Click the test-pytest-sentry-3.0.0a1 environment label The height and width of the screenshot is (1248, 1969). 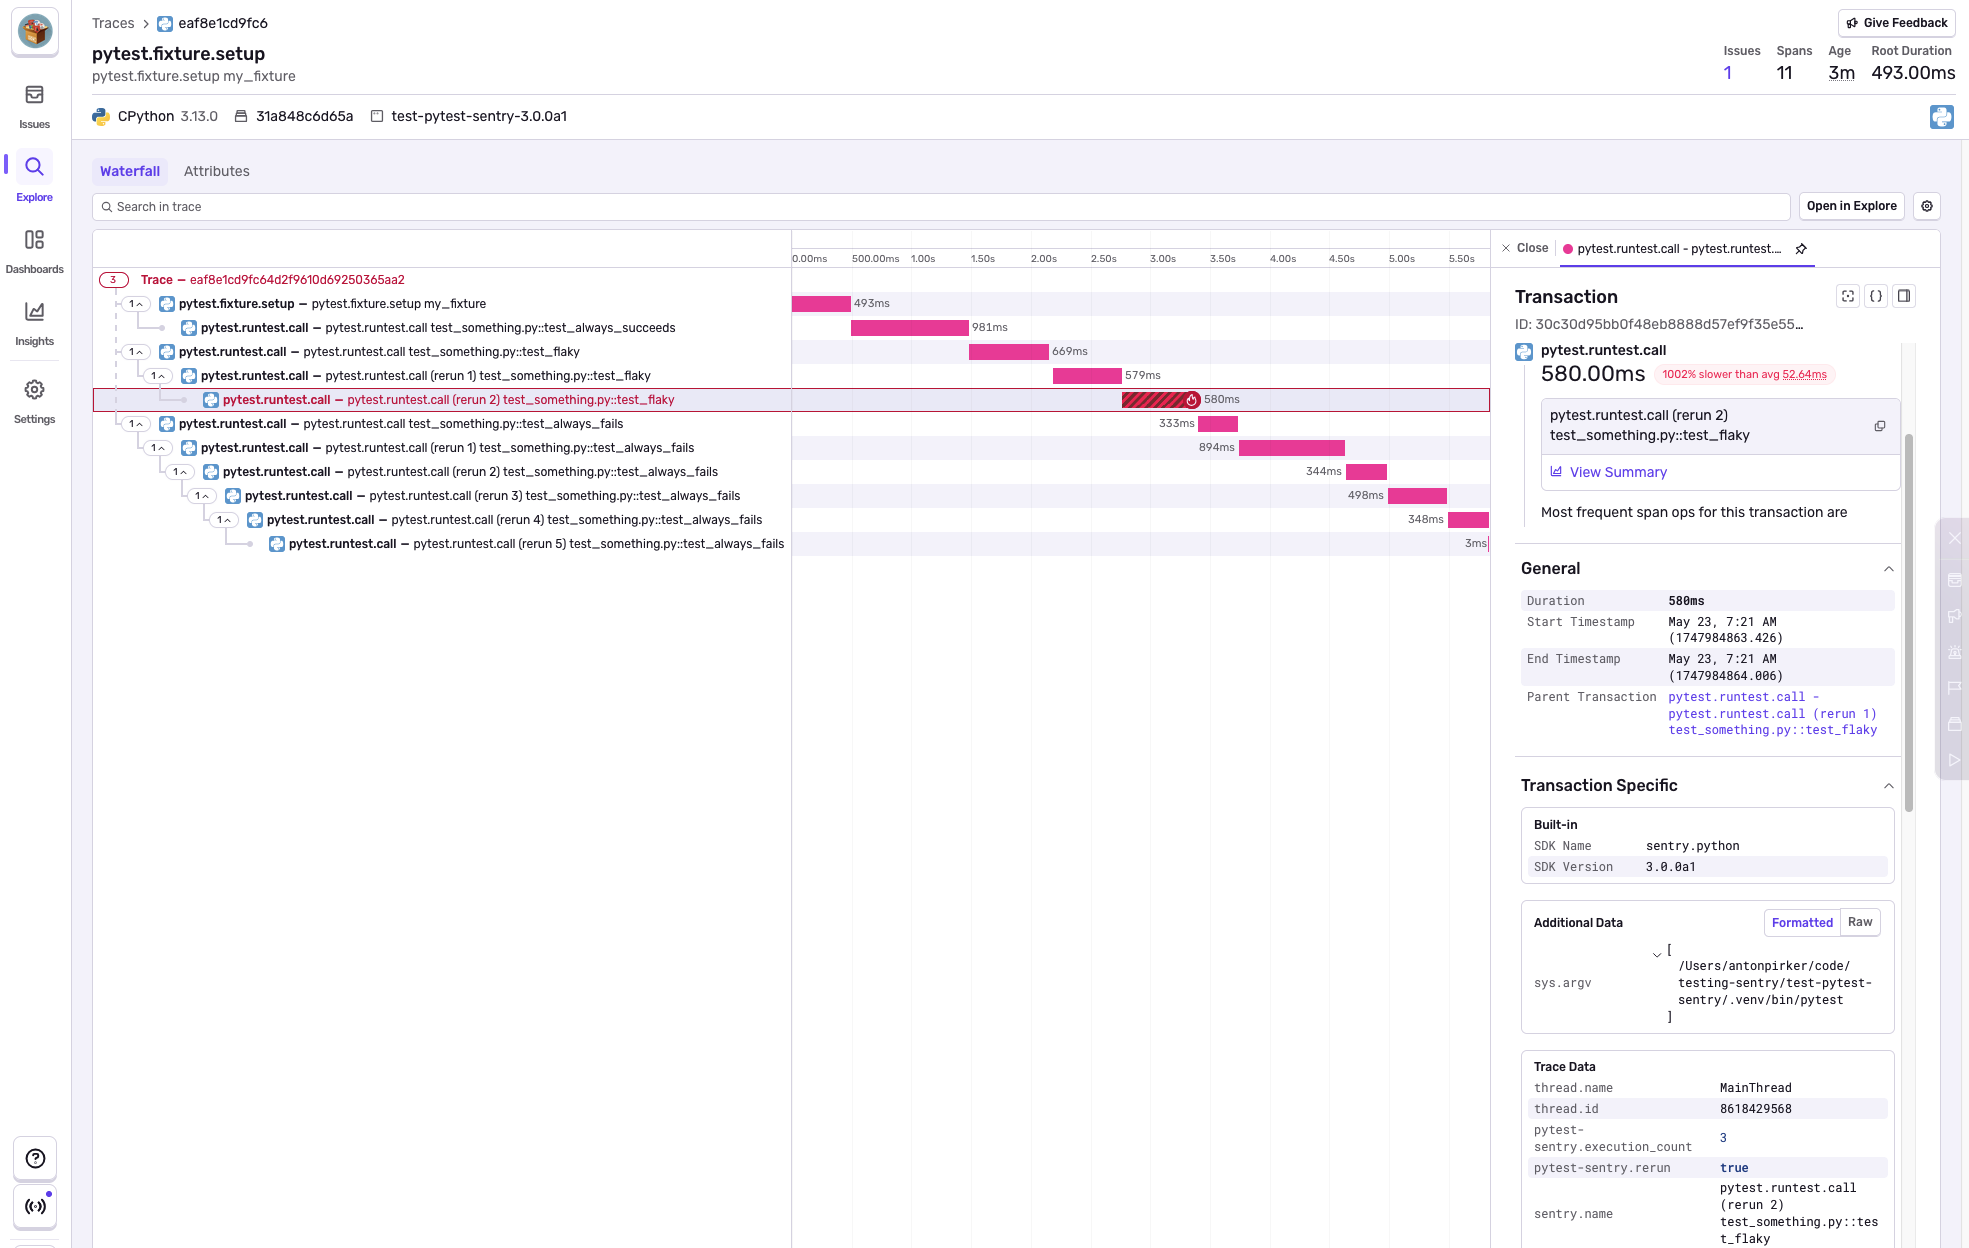(479, 116)
